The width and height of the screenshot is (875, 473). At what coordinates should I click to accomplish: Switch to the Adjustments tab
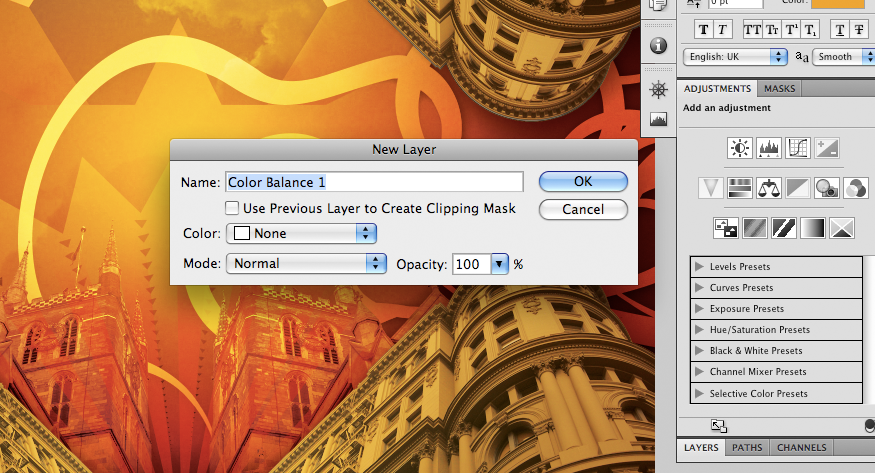click(717, 89)
